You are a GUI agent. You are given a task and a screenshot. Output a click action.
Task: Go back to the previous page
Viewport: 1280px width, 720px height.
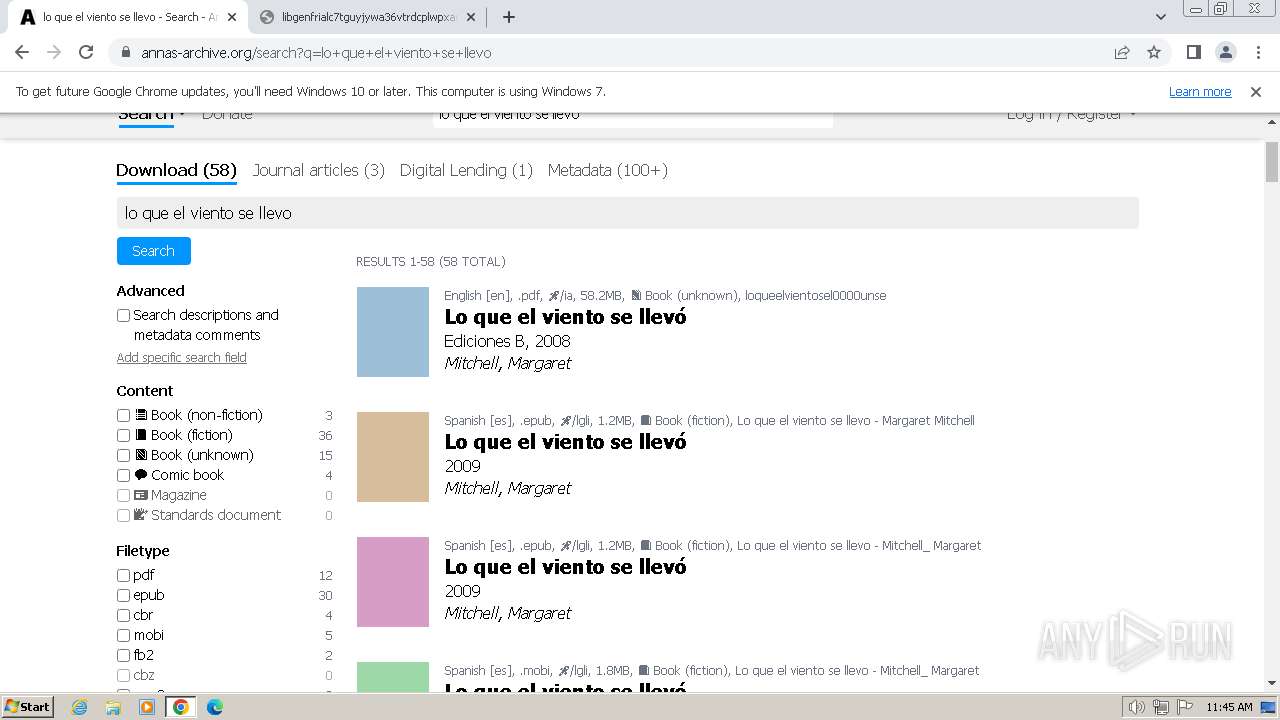coord(22,52)
